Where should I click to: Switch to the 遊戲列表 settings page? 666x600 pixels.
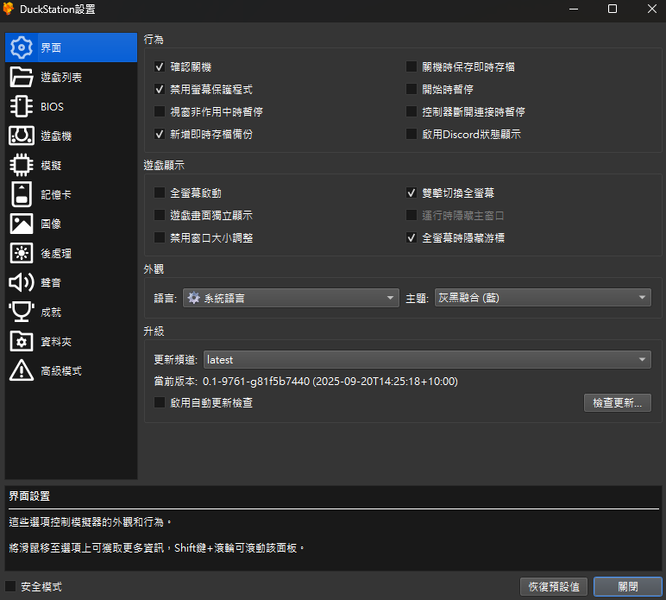(x=71, y=77)
